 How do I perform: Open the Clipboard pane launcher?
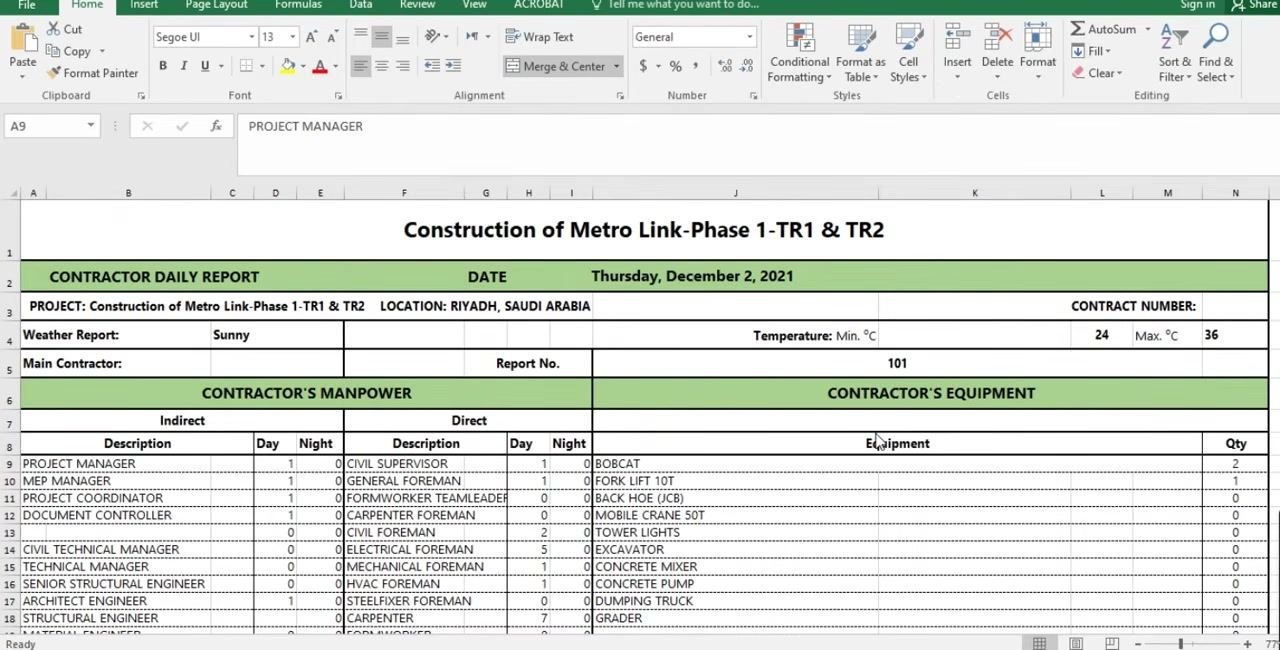(140, 96)
